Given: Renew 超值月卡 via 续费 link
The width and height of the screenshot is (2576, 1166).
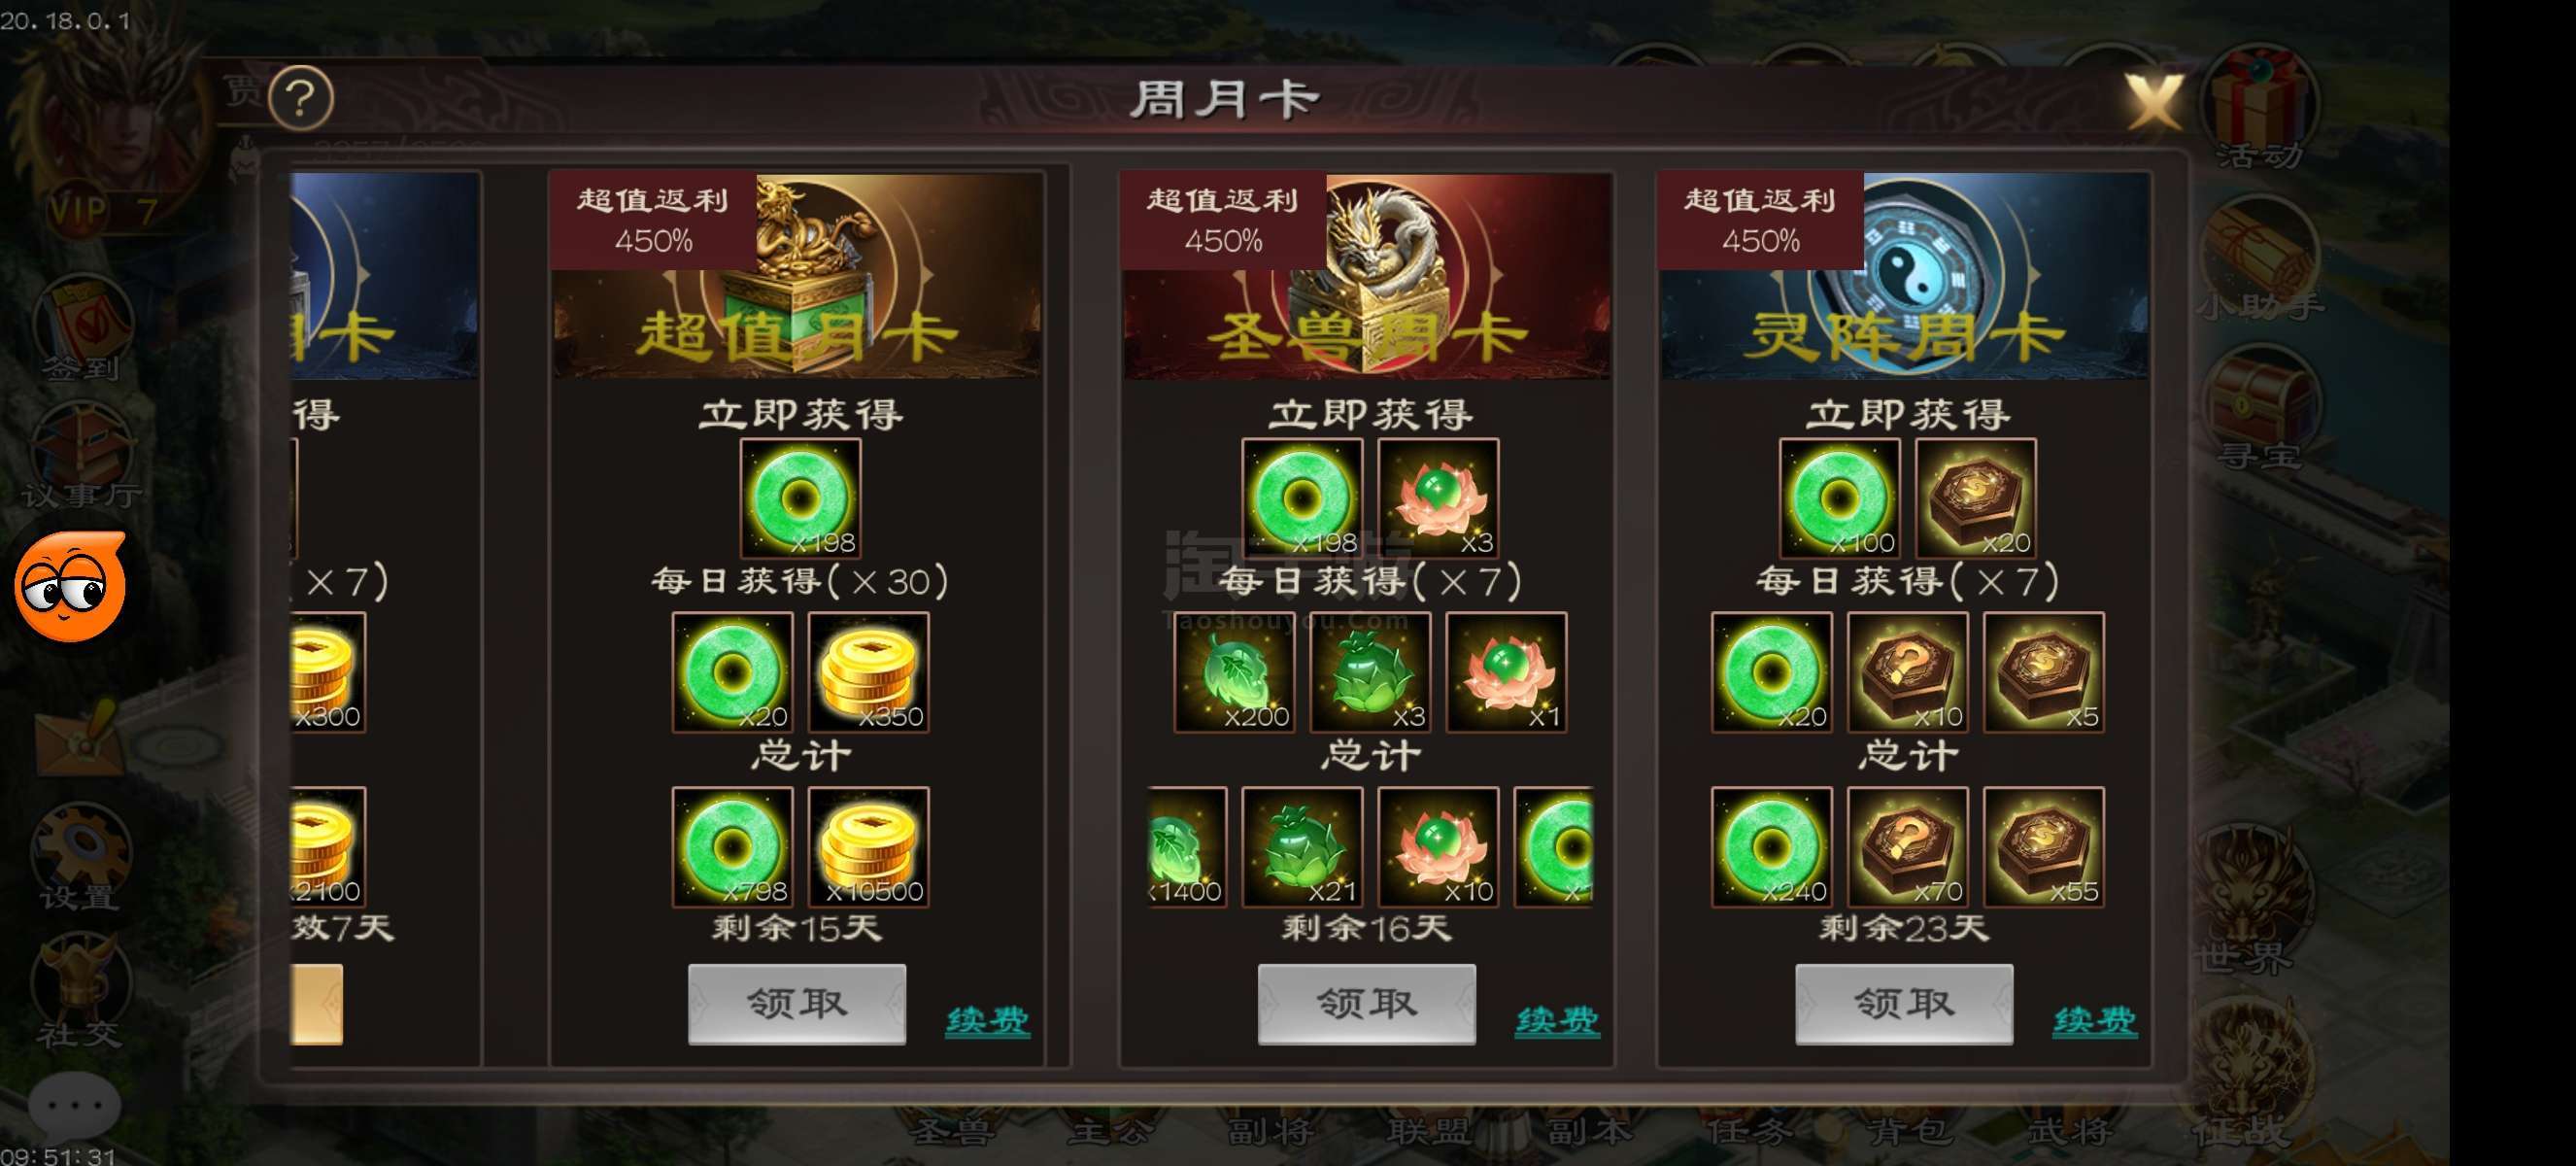Looking at the screenshot, I should (x=987, y=1021).
